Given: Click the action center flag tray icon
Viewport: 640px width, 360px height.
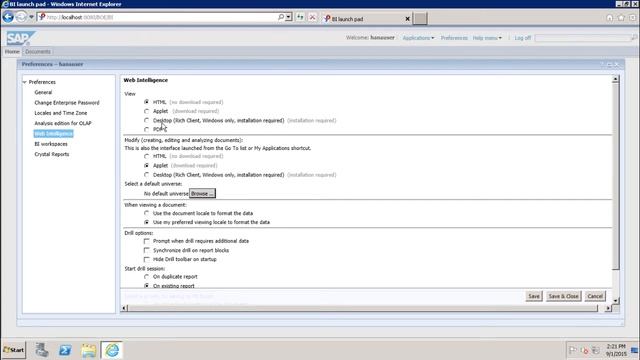Looking at the screenshot, I should coord(573,350).
